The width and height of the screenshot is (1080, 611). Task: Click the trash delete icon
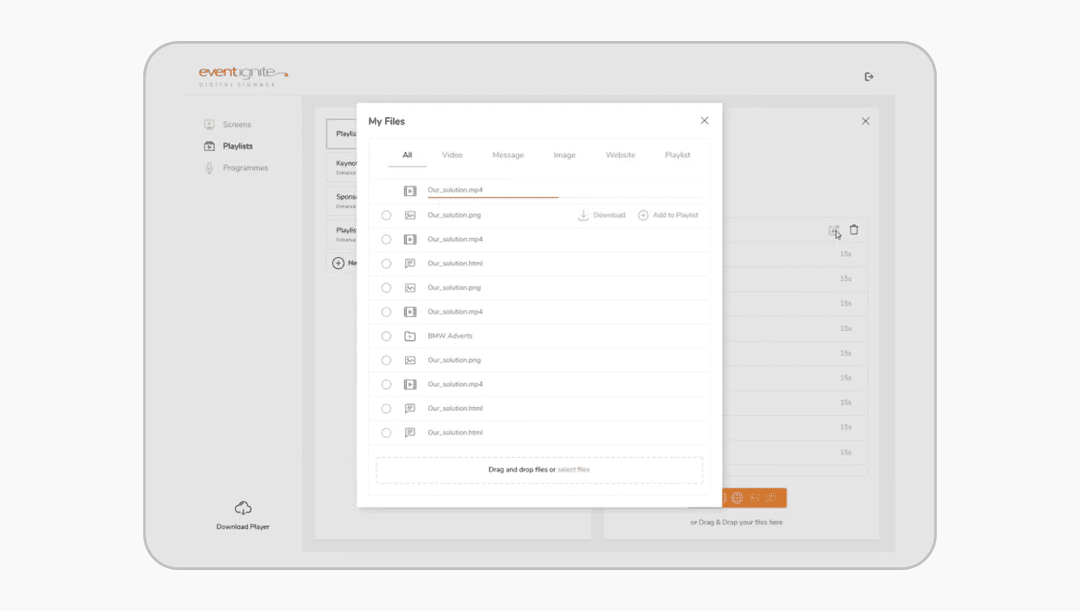coord(854,230)
